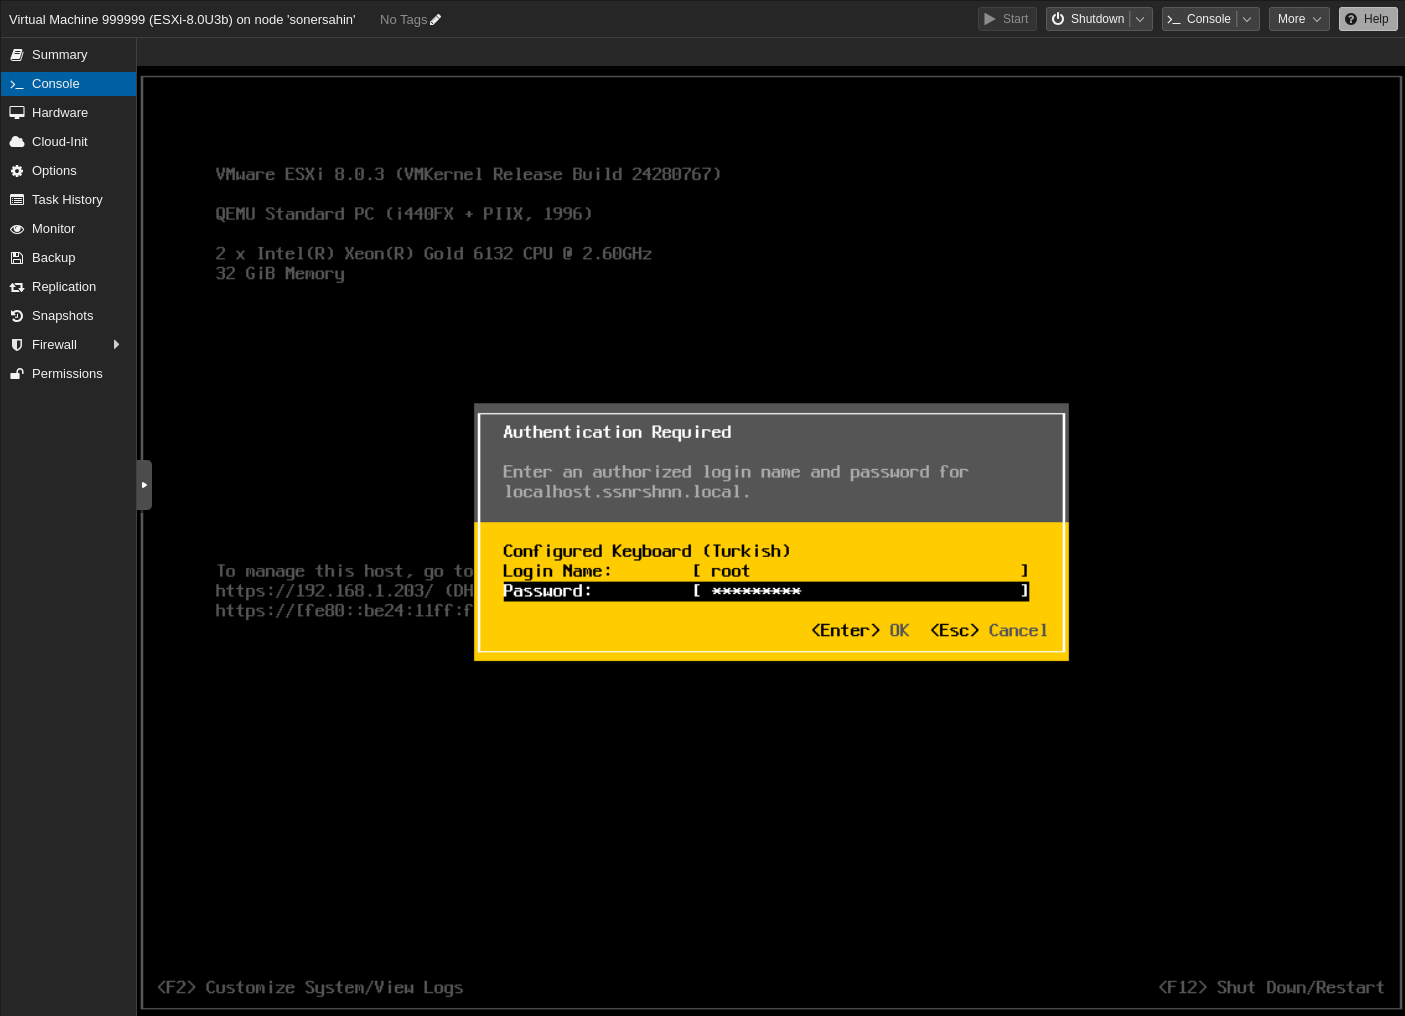This screenshot has height=1016, width=1405.
Task: Click the Replication arrows icon
Action: [x=17, y=286]
